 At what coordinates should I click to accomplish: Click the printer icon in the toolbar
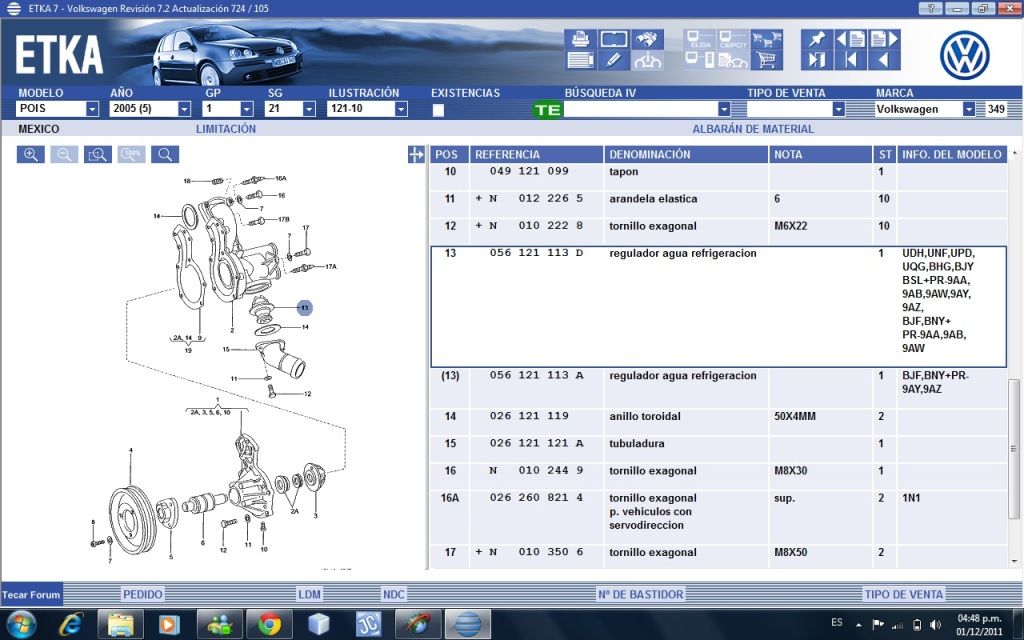pyautogui.click(x=580, y=39)
